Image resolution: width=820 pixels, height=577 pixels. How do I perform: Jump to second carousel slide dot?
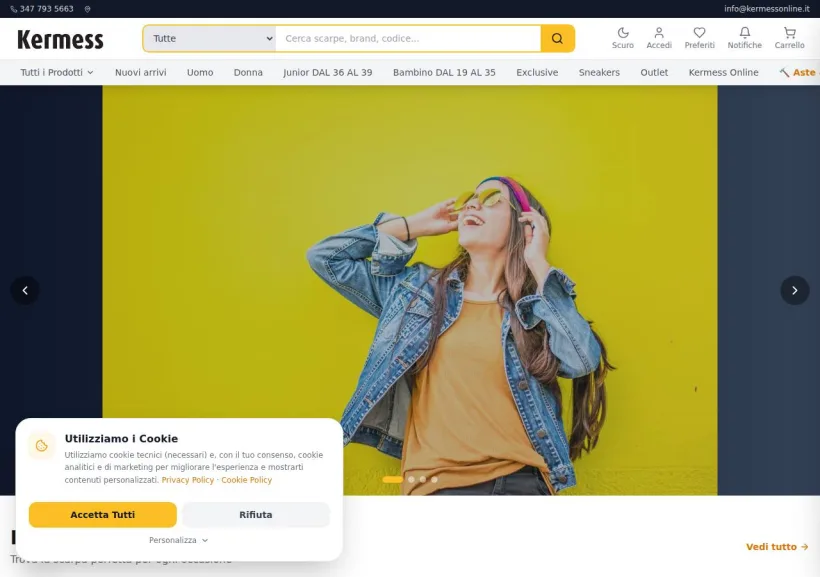click(x=411, y=479)
